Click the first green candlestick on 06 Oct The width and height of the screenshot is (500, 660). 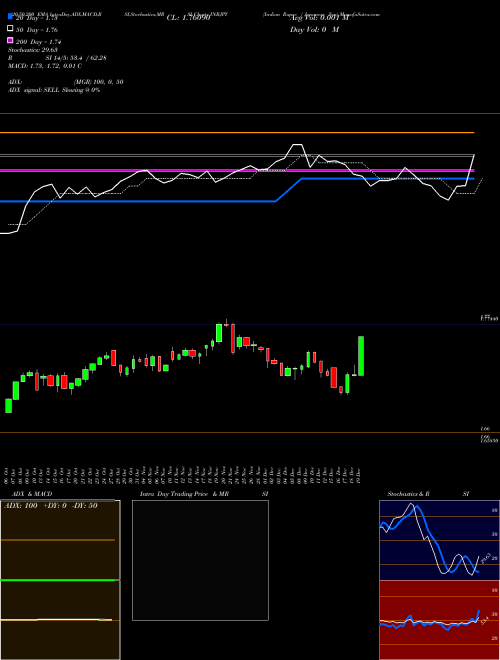8,406
